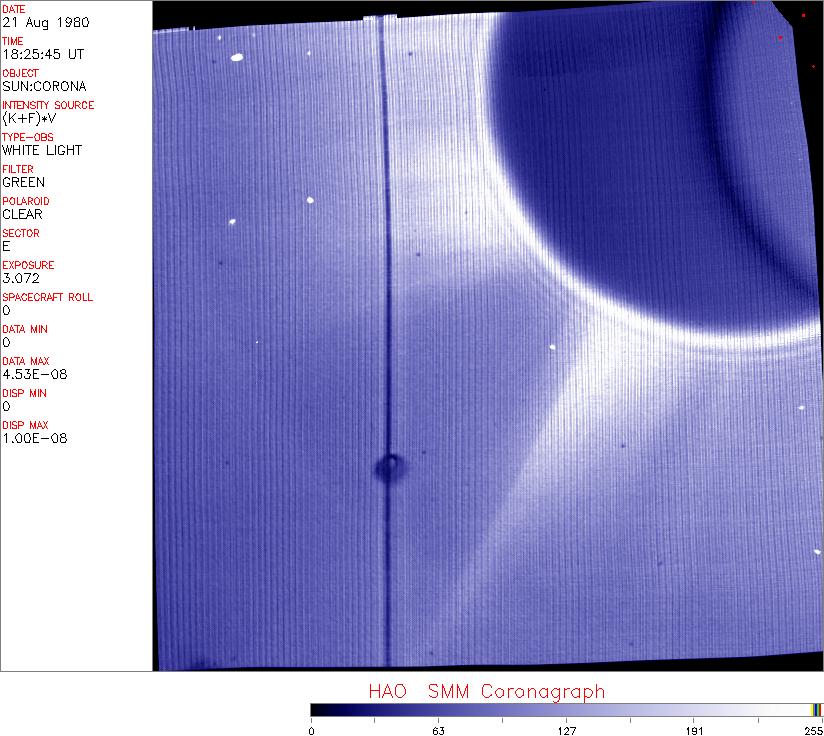This screenshot has width=824, height=736.
Task: Select the date value '21 Aug 1980'
Action: click(x=36, y=22)
